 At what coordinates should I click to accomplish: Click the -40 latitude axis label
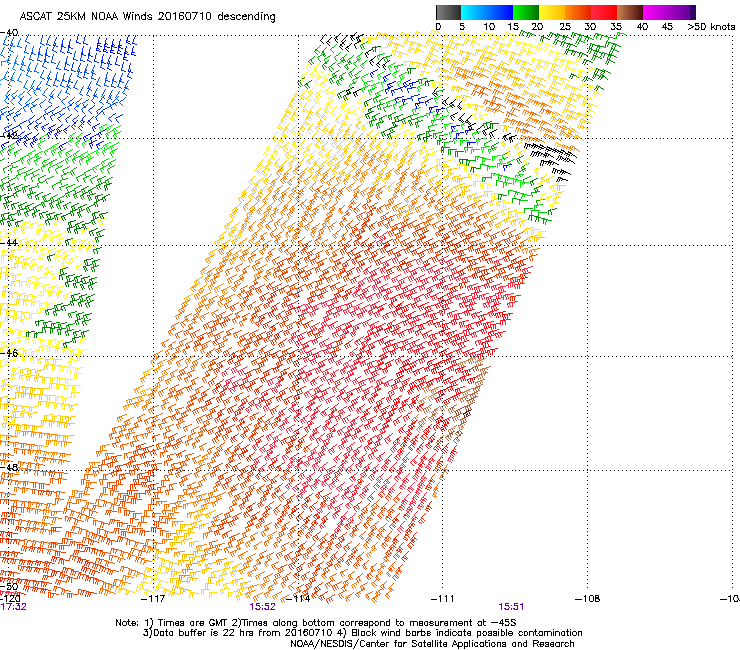point(9,33)
